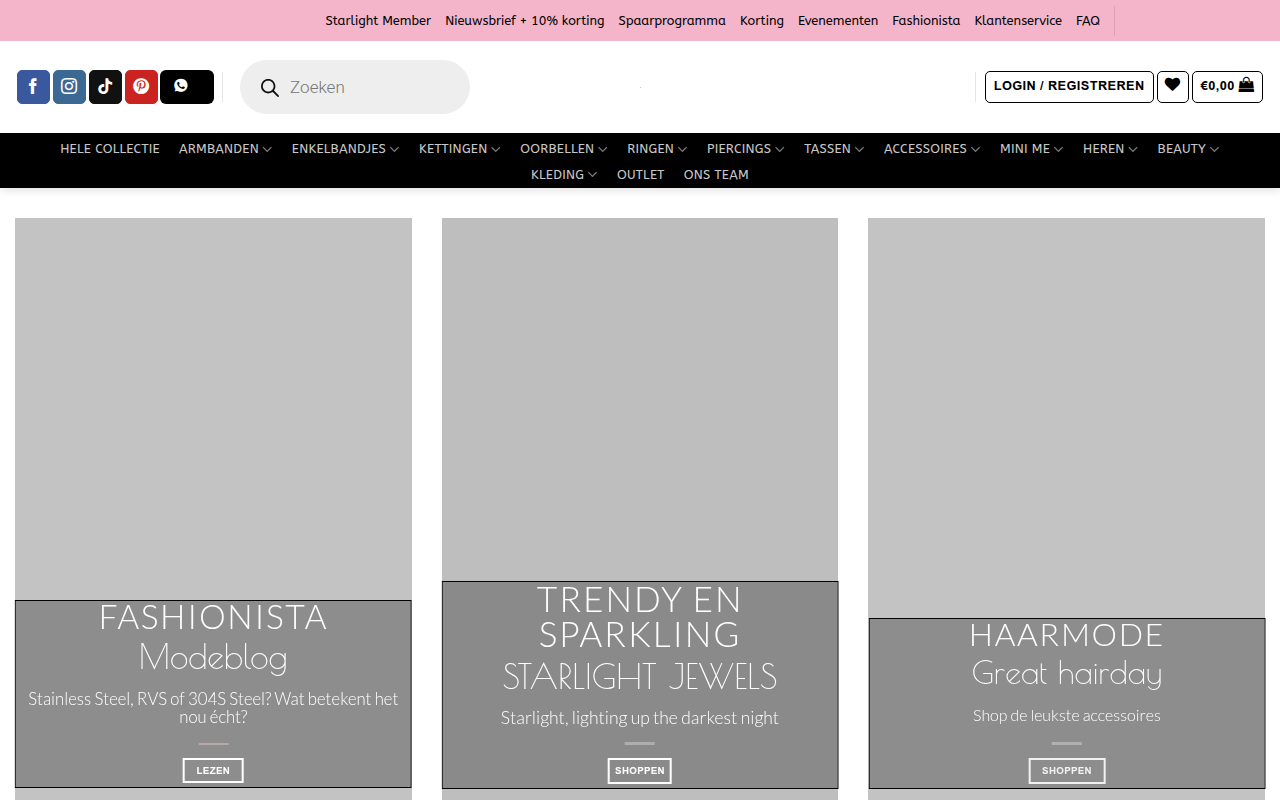Click the LEZEN button under Modeblog
Screen dimensions: 1280x800
pyautogui.click(x=213, y=771)
